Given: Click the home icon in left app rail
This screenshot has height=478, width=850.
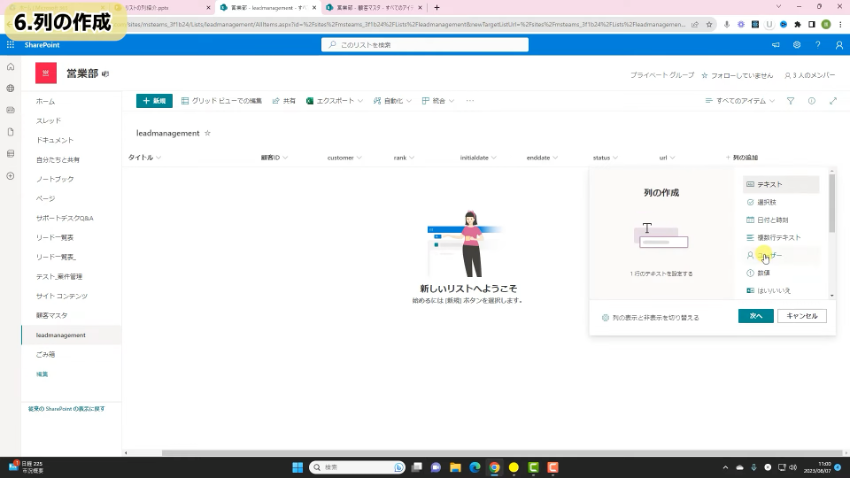Looking at the screenshot, I should (10, 66).
